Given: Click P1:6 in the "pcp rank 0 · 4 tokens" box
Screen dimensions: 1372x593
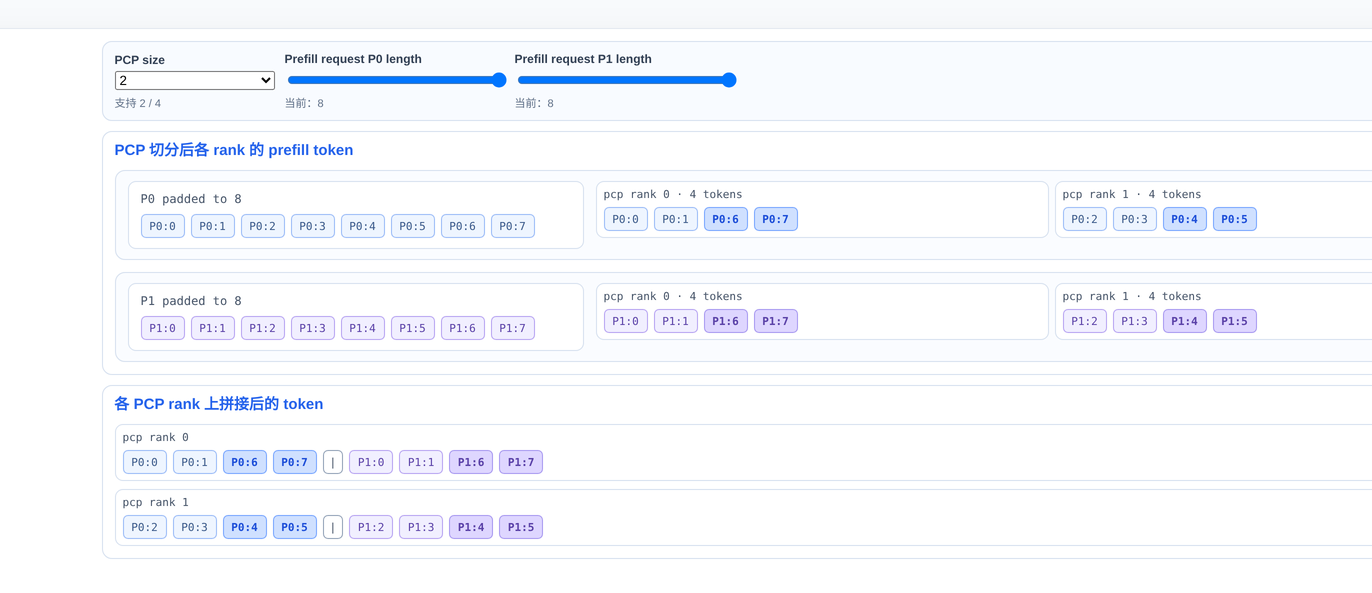Looking at the screenshot, I should click(726, 321).
